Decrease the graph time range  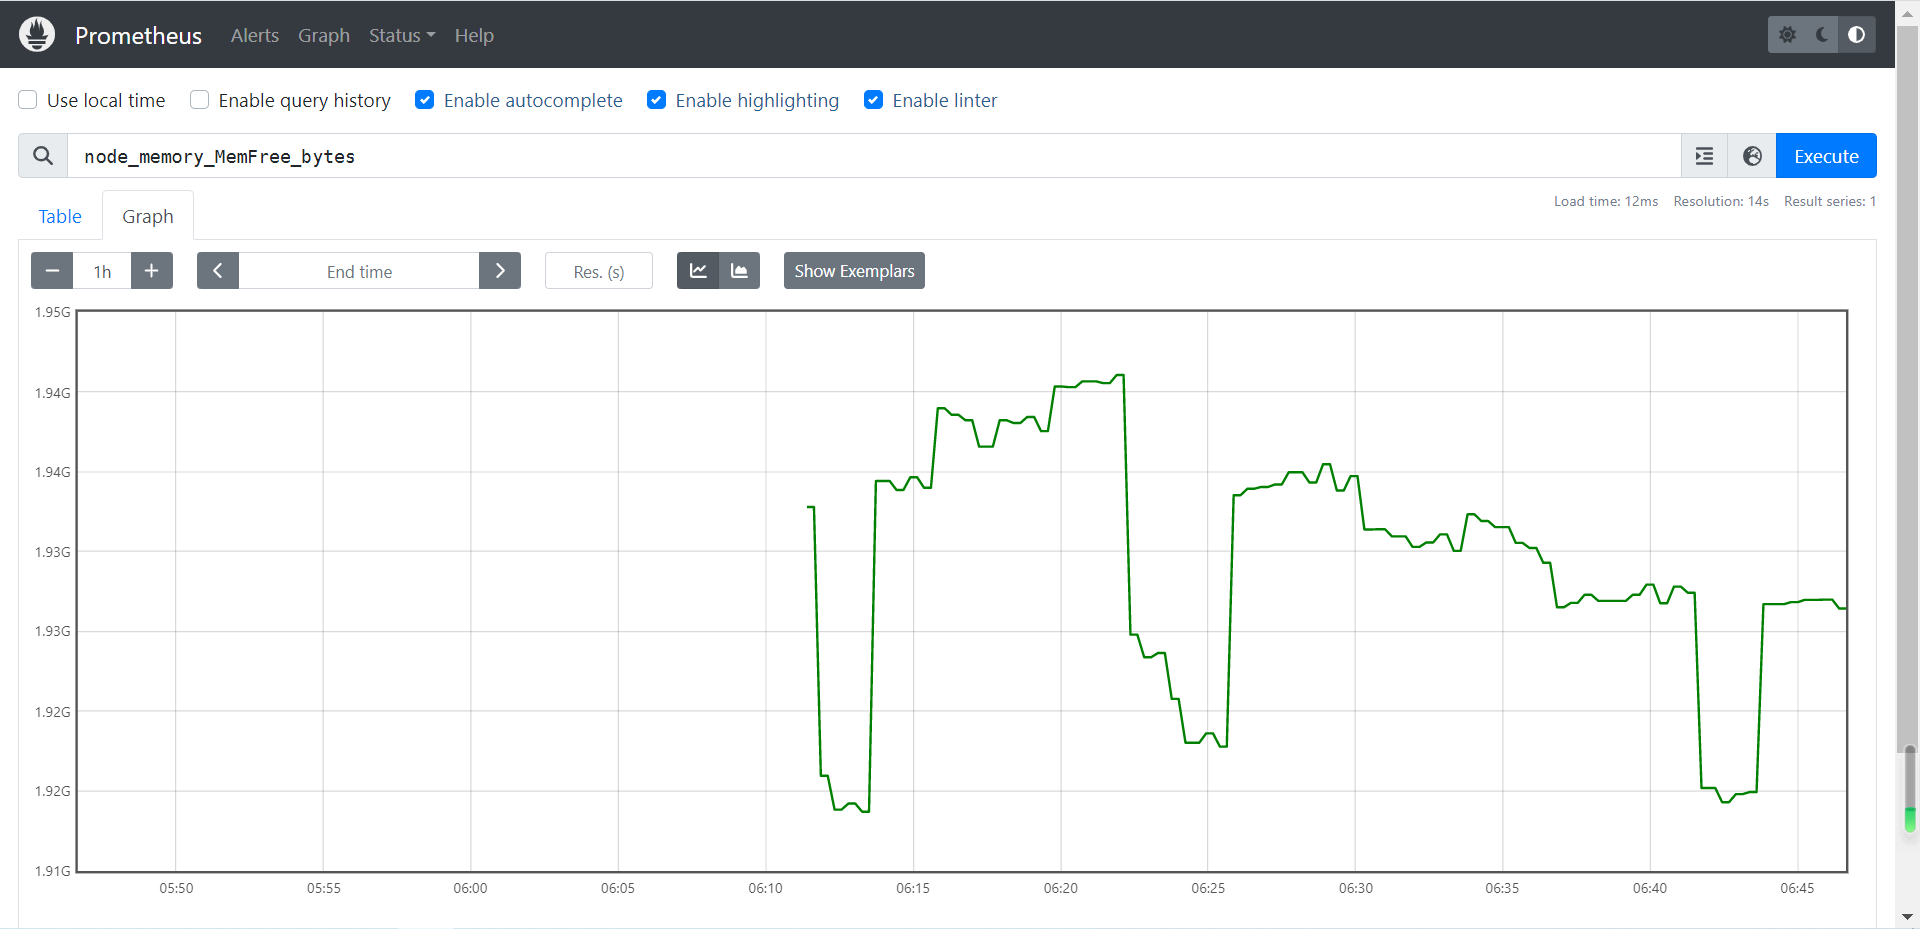[52, 271]
